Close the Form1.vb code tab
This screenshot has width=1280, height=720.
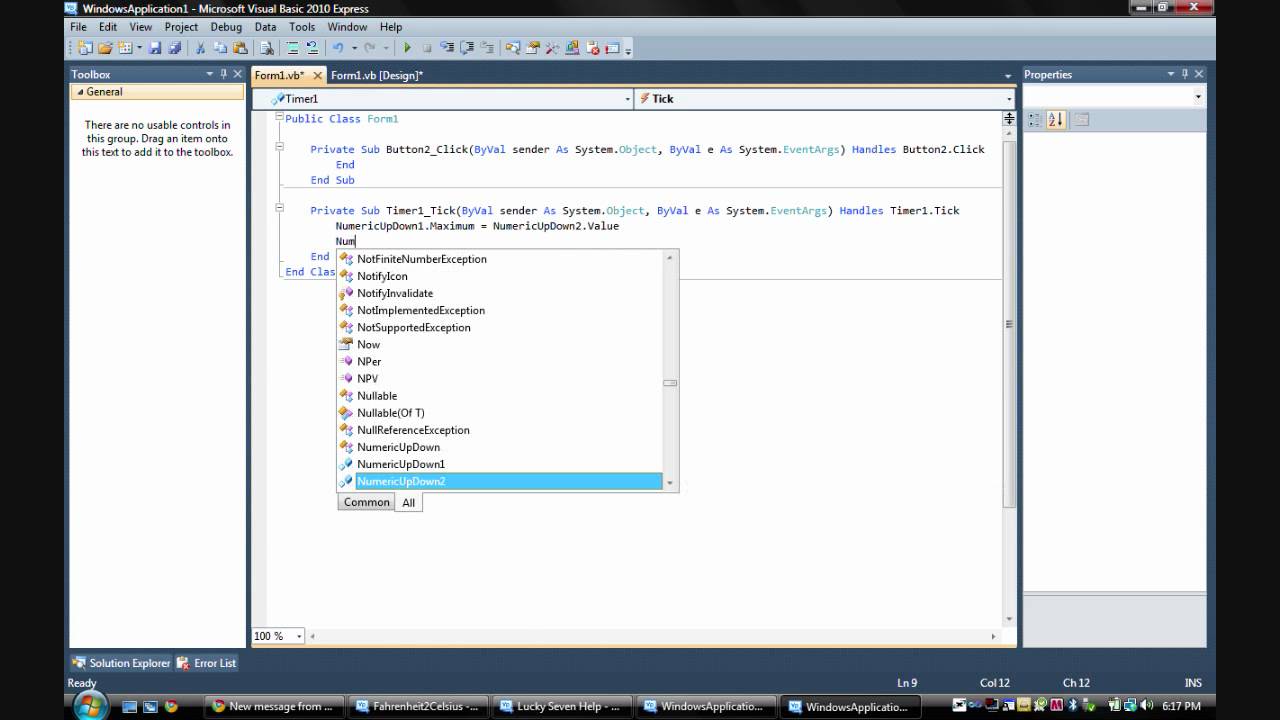click(318, 76)
